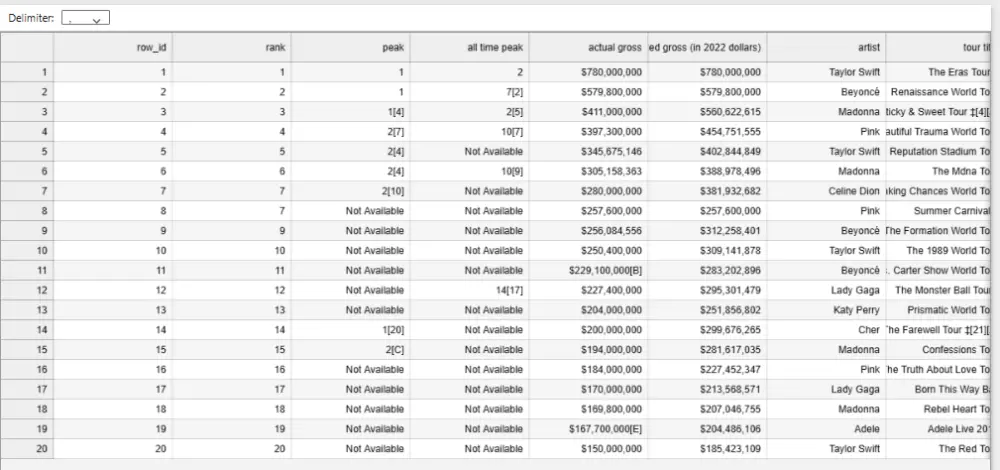Image resolution: width=1000 pixels, height=470 pixels.
Task: Select the peak column header
Action: [350, 47]
